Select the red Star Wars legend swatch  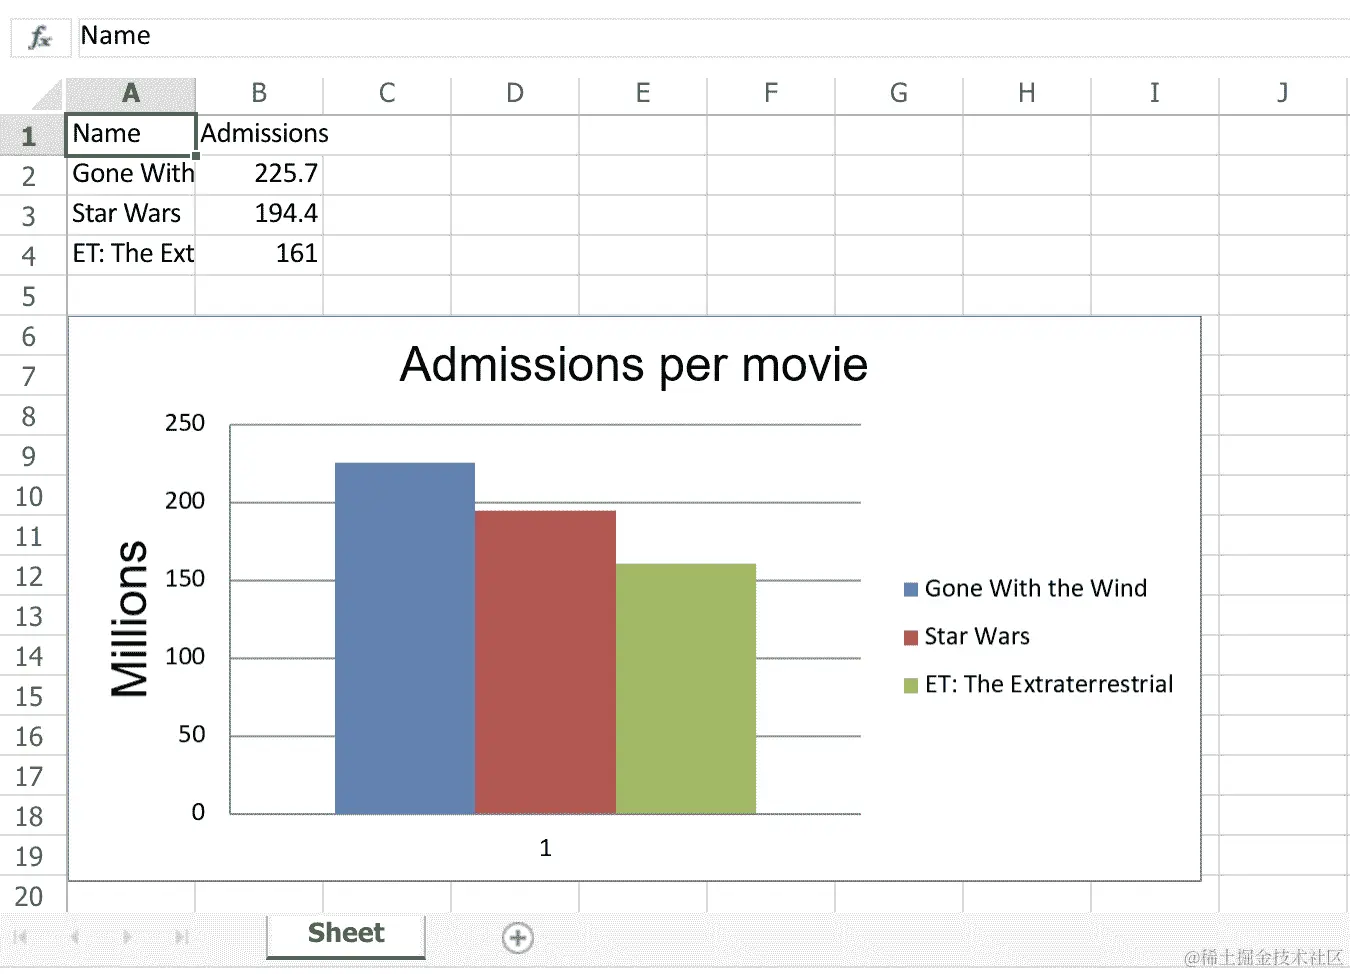911,637
